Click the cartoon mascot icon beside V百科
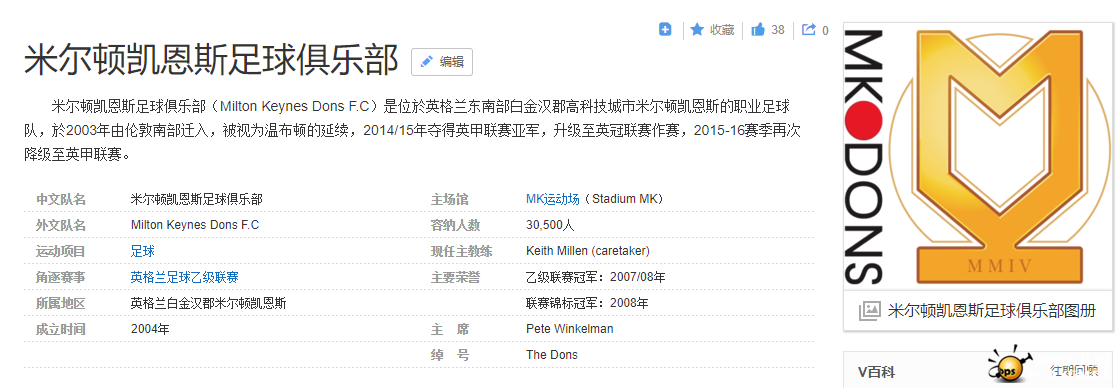The image size is (1120, 388). pyautogui.click(x=1010, y=365)
